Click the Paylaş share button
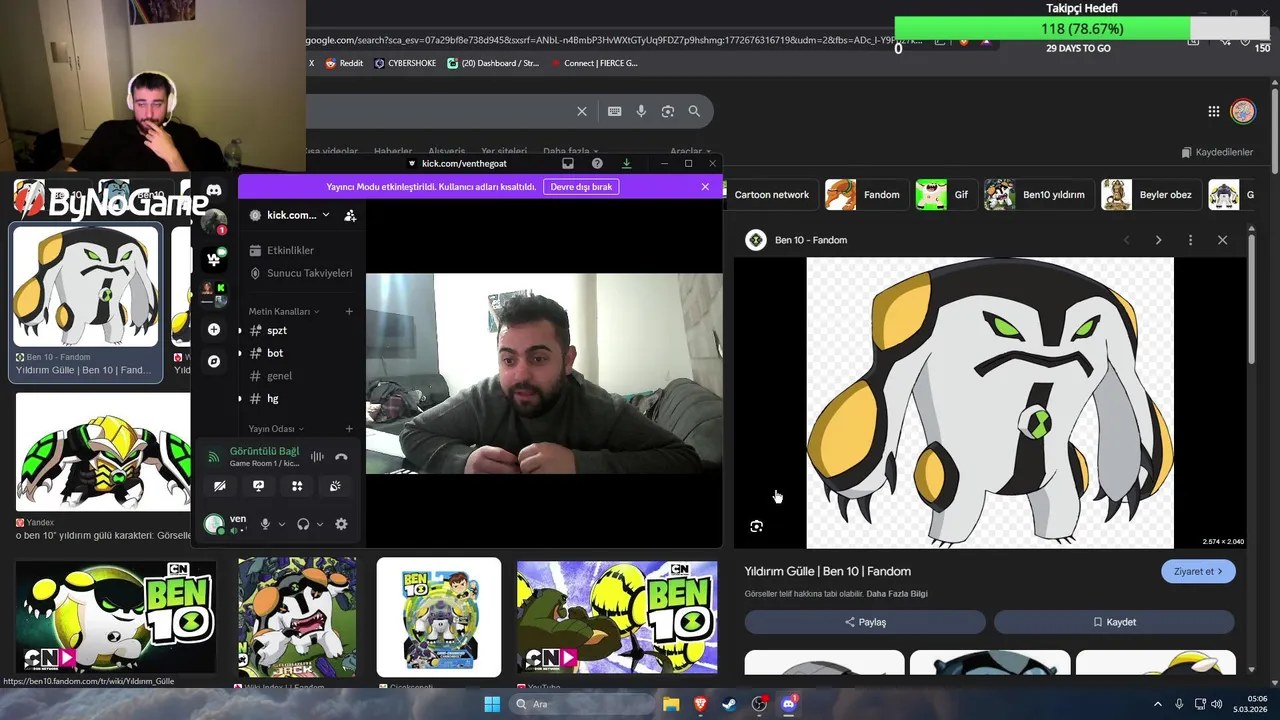 [x=865, y=622]
